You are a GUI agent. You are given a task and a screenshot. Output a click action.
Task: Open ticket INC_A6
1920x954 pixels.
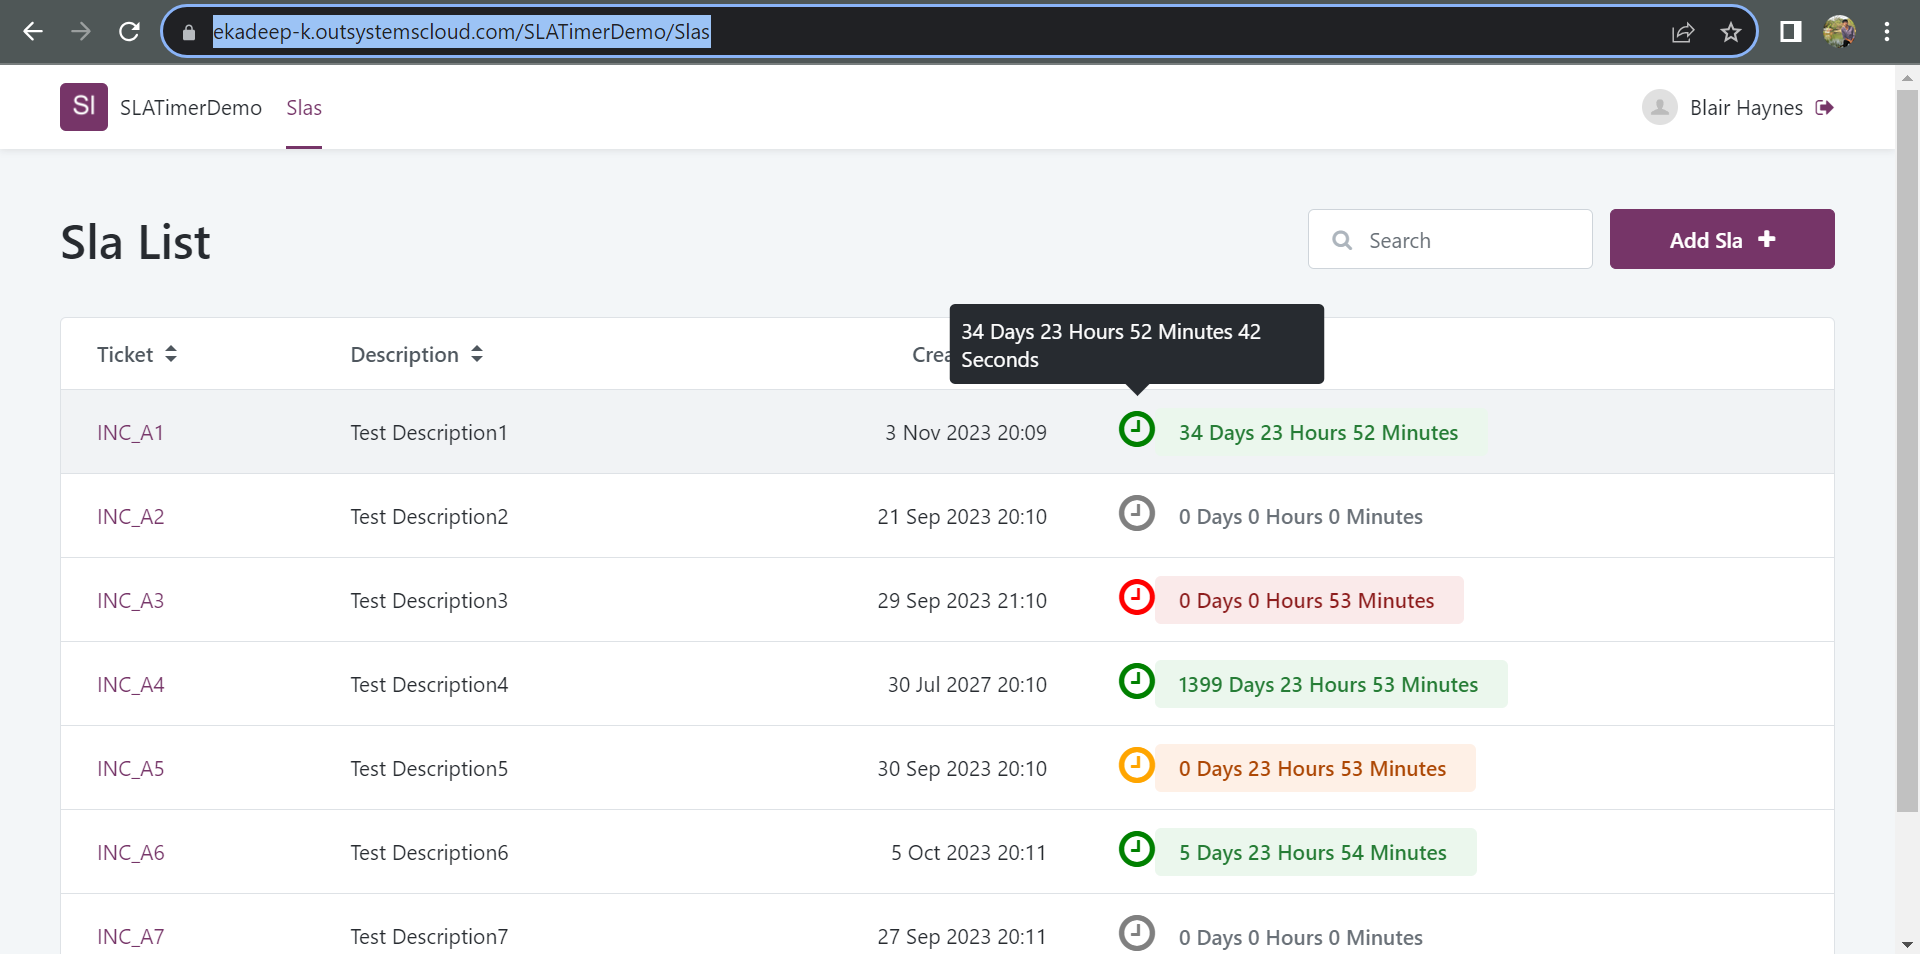click(130, 853)
